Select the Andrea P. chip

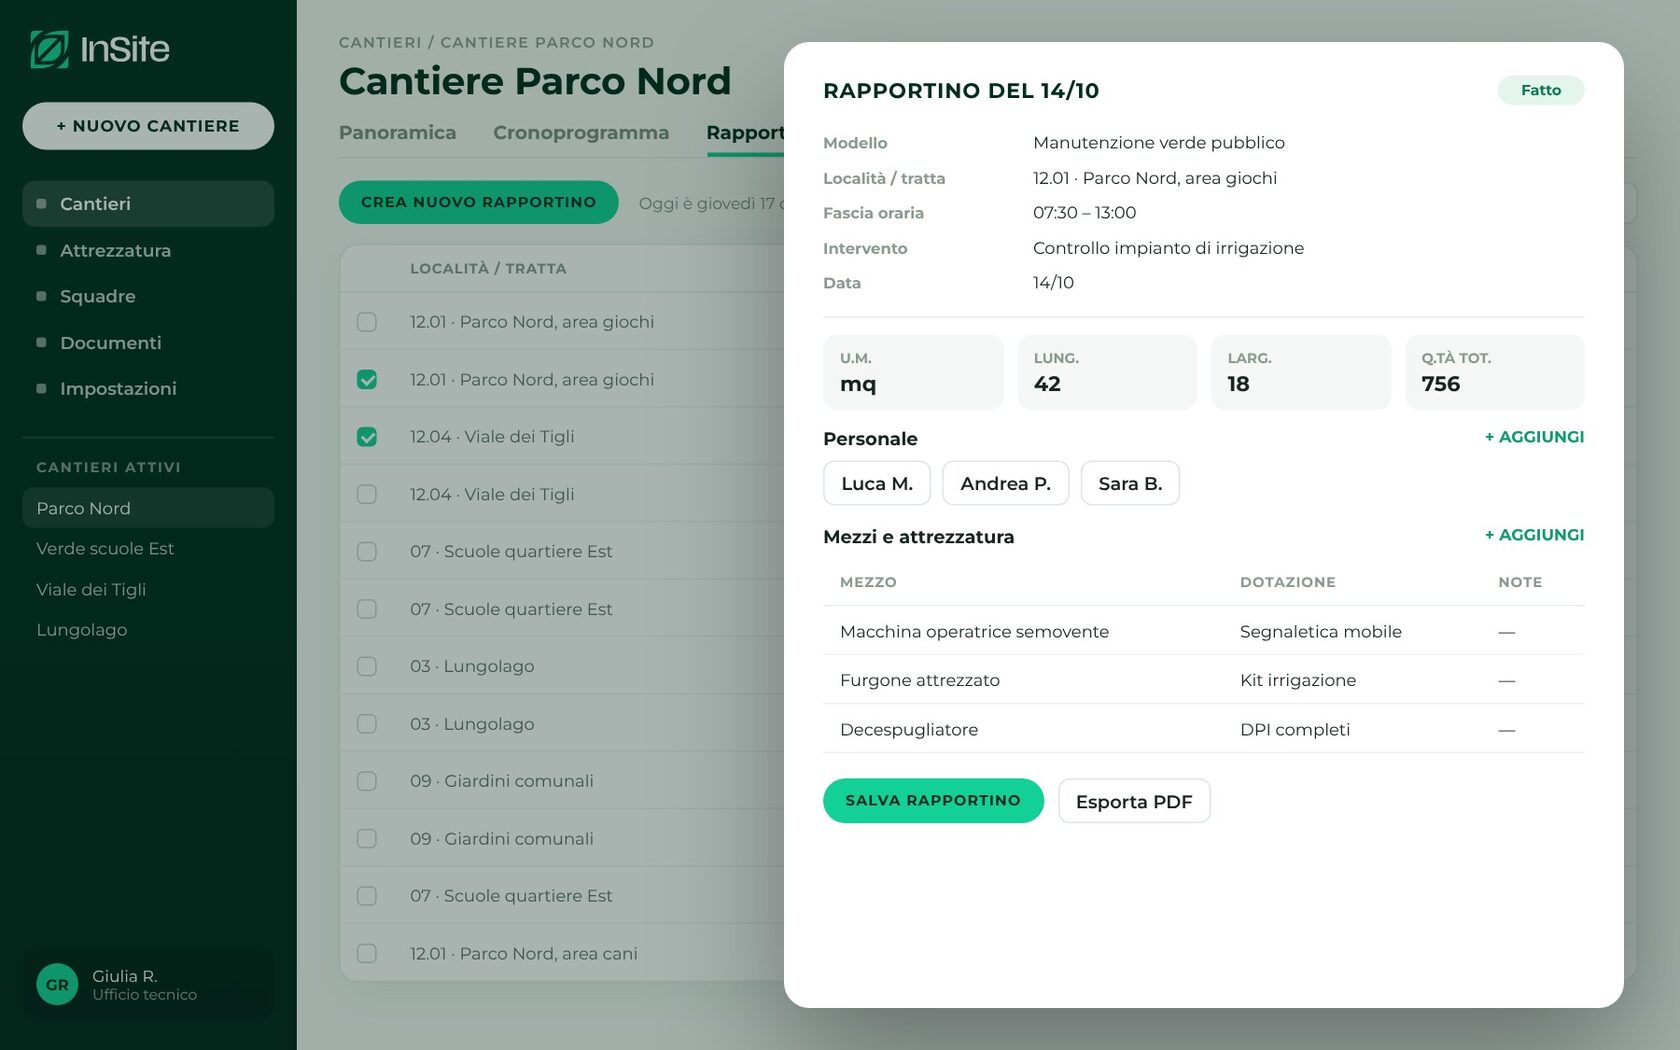coord(1005,484)
